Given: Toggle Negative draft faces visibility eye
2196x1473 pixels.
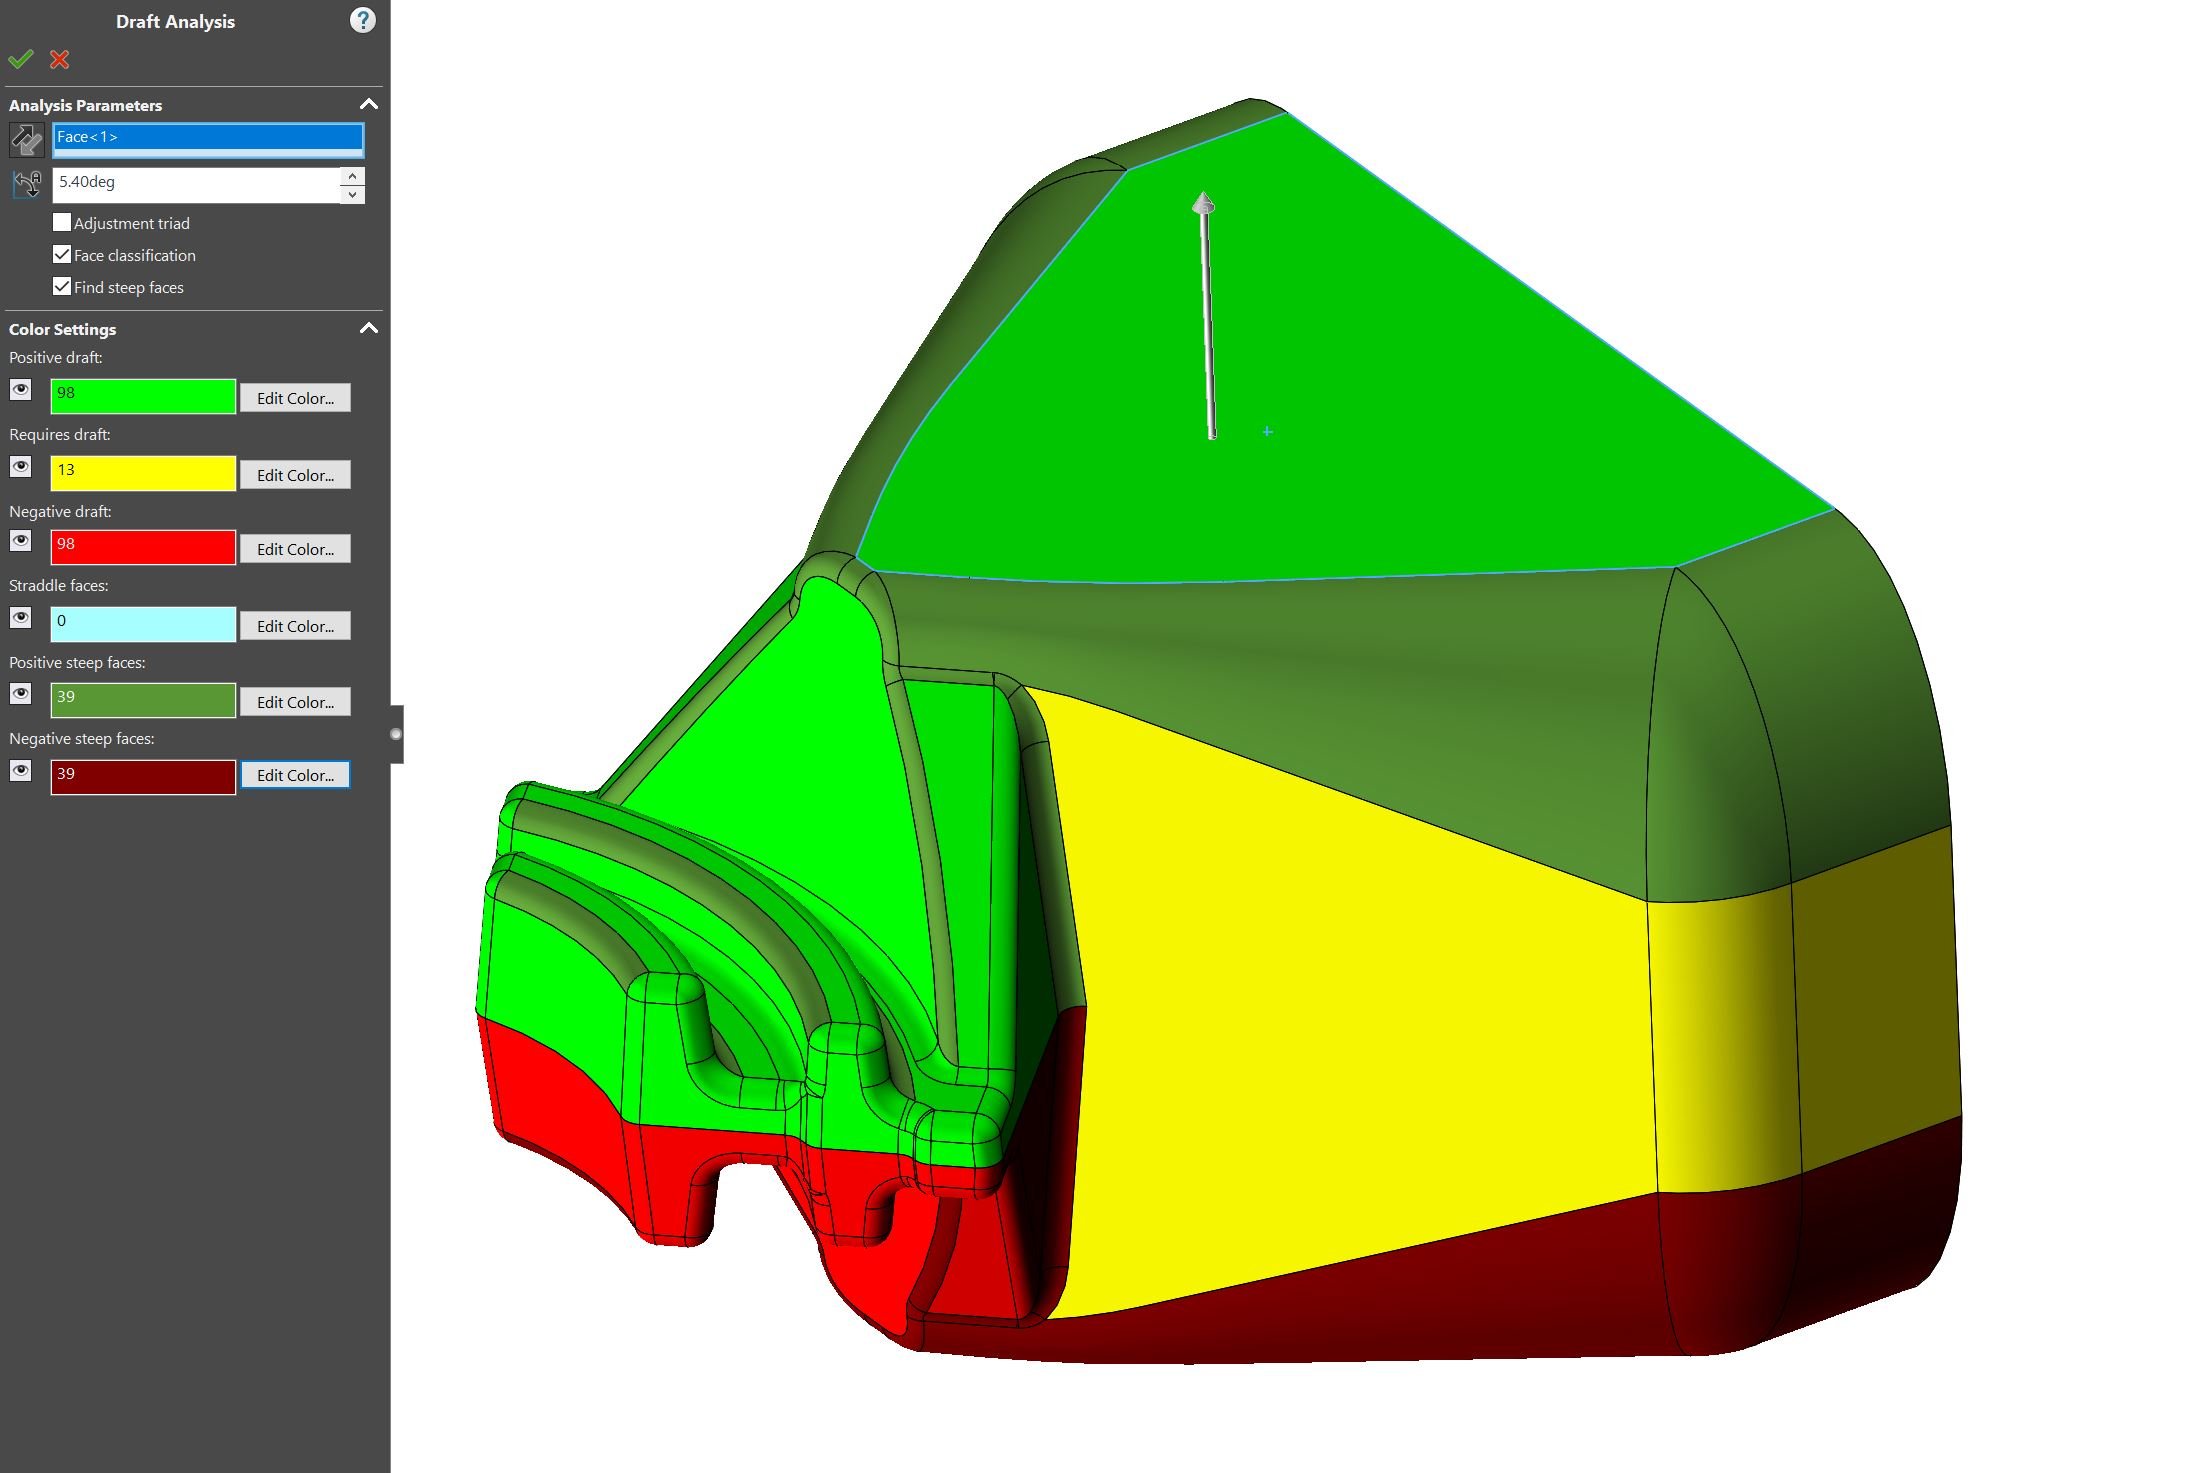Looking at the screenshot, I should 21,541.
